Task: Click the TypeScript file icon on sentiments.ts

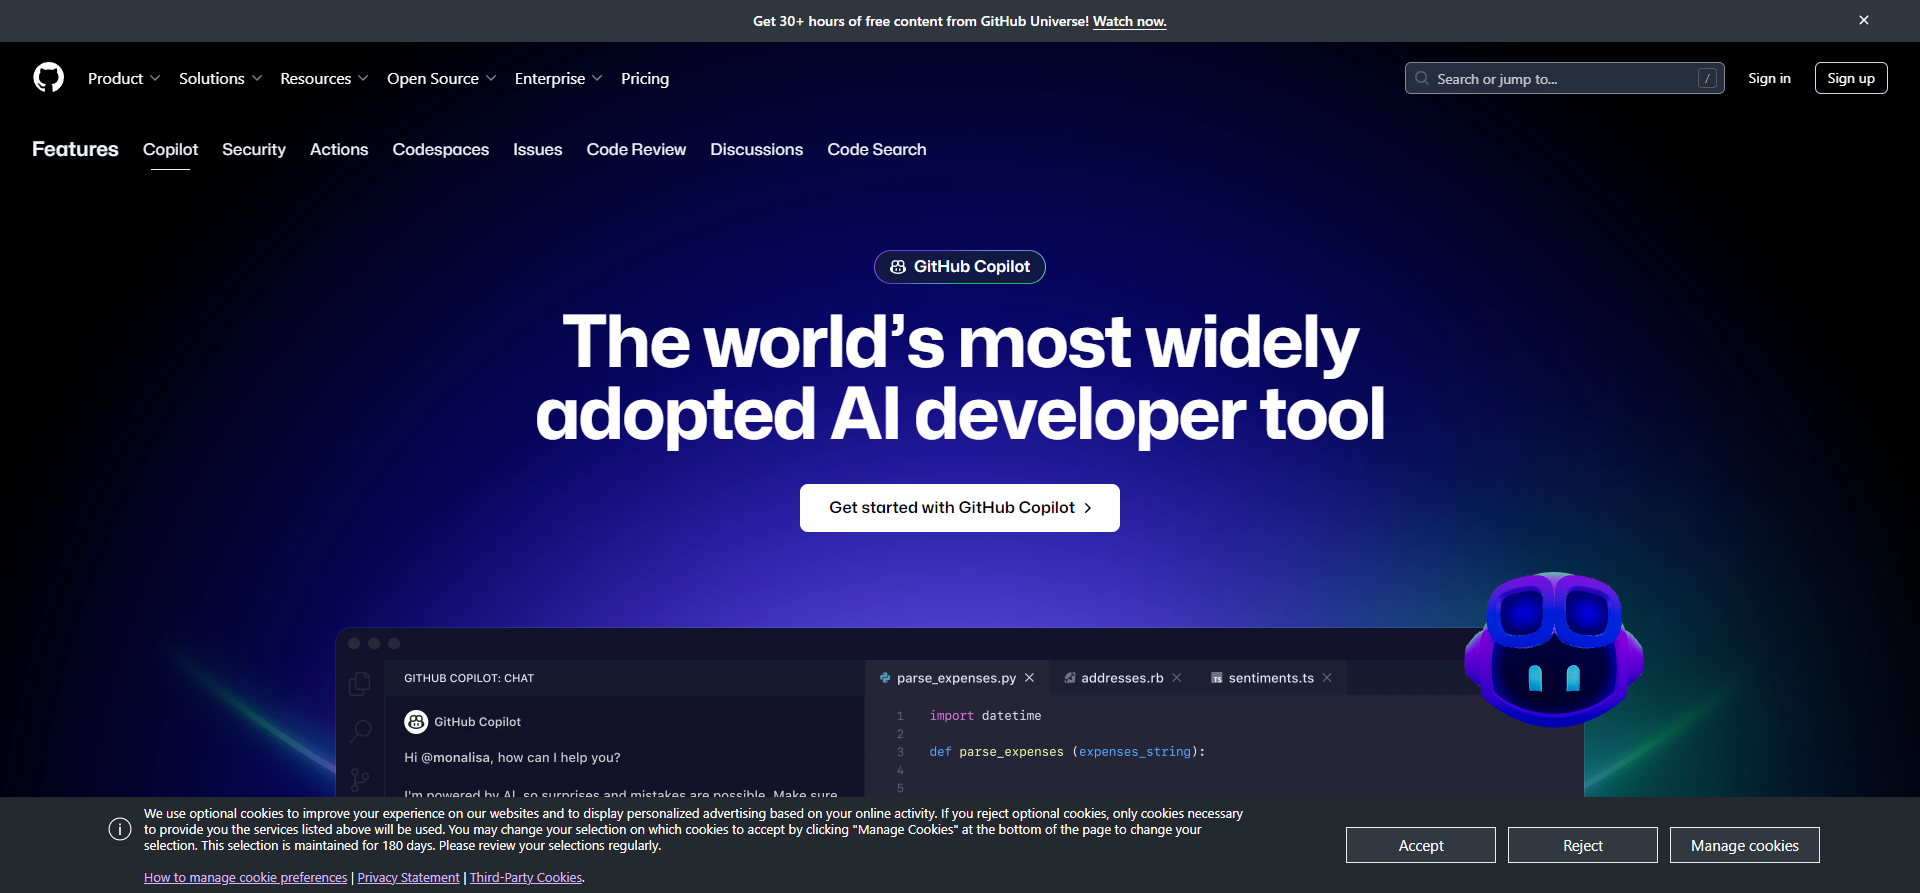Action: 1217,678
